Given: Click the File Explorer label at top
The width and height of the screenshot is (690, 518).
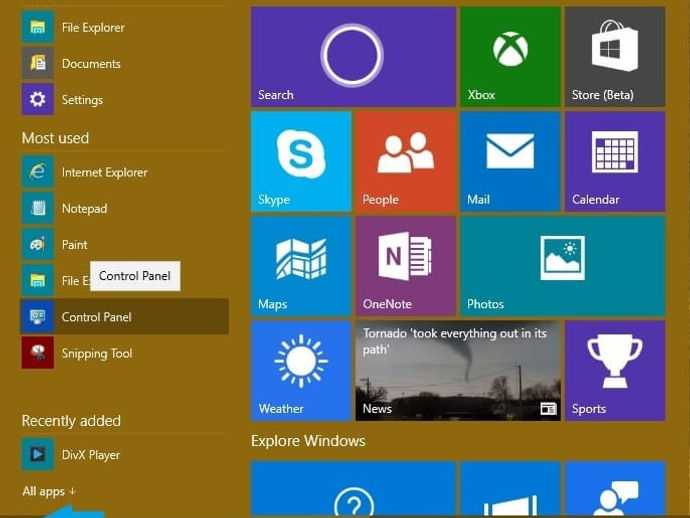Looking at the screenshot, I should coord(93,28).
